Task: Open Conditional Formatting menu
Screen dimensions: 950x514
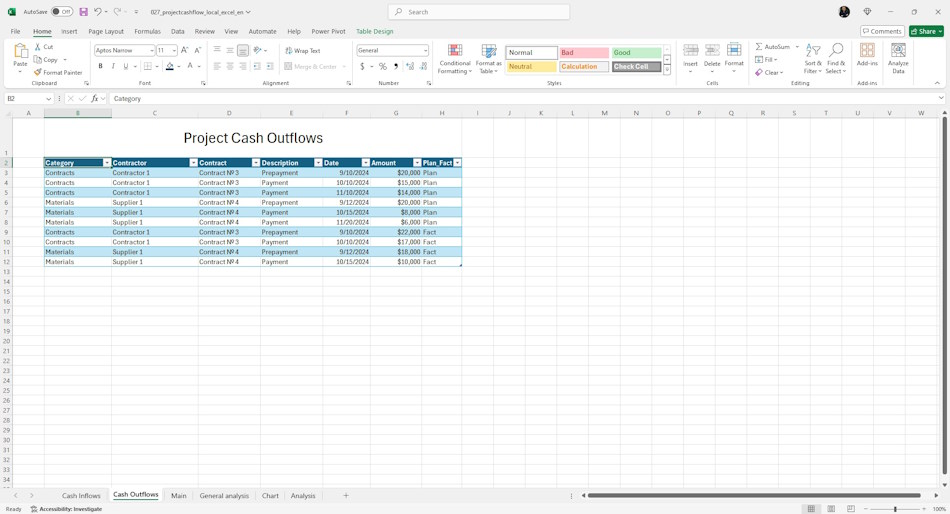Action: pos(455,59)
